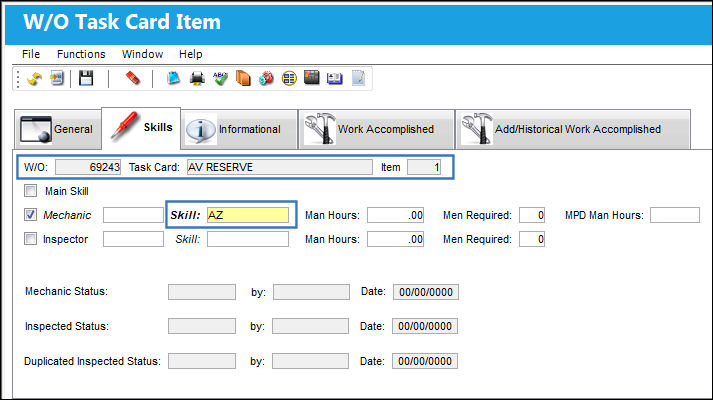713x400 pixels.
Task: Click the Mechanic Status field
Action: [202, 292]
